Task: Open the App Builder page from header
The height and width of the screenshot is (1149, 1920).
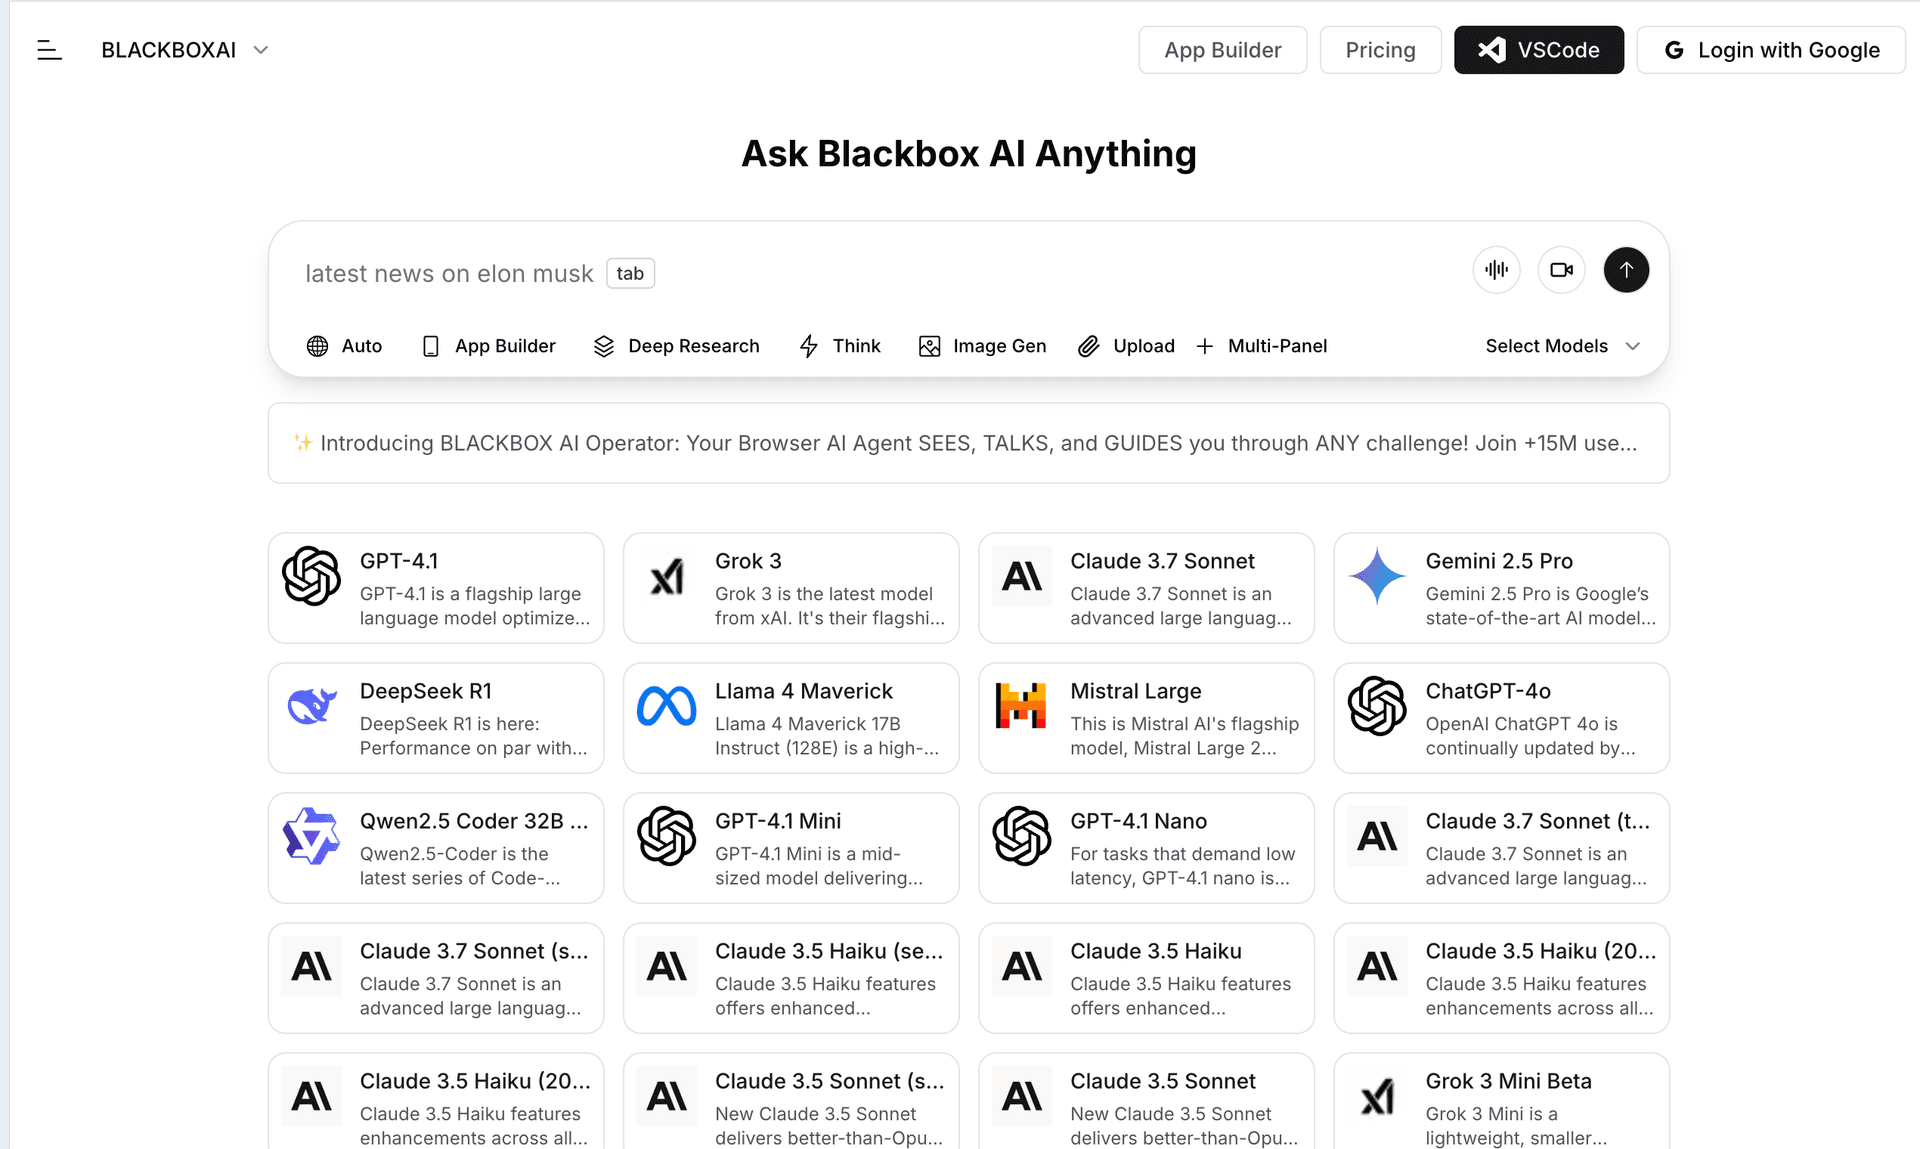Action: coord(1222,50)
